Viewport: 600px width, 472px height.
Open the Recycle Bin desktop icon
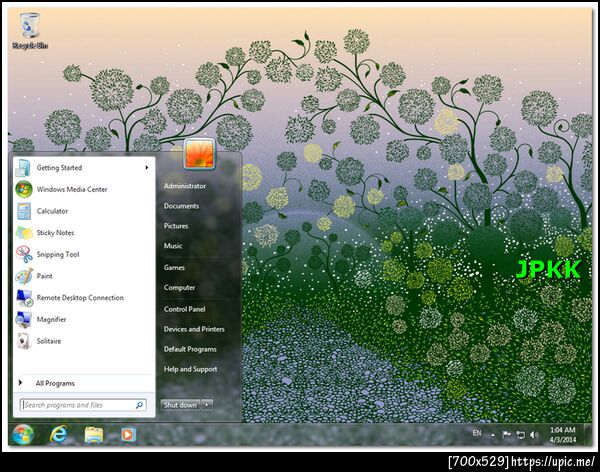[x=30, y=31]
